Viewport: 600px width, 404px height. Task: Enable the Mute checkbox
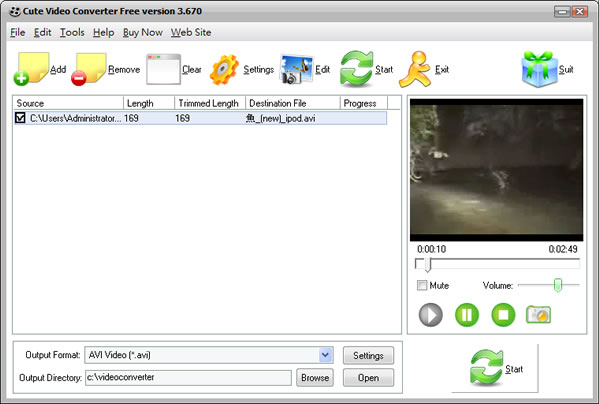[x=422, y=285]
